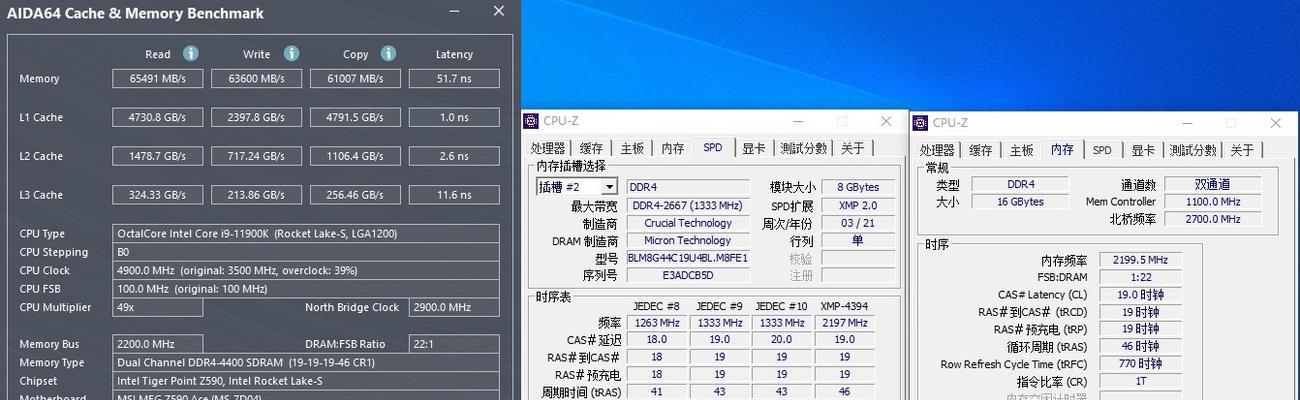Viewport: 1300px width, 400px height.
Task: Open 显卡 tab in the right CPU-Z window
Action: [1143, 150]
